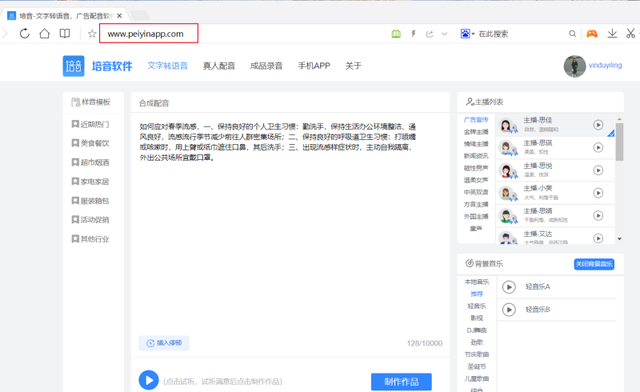Play 轻音乐B background track
The width and height of the screenshot is (640, 392).
pos(509,310)
